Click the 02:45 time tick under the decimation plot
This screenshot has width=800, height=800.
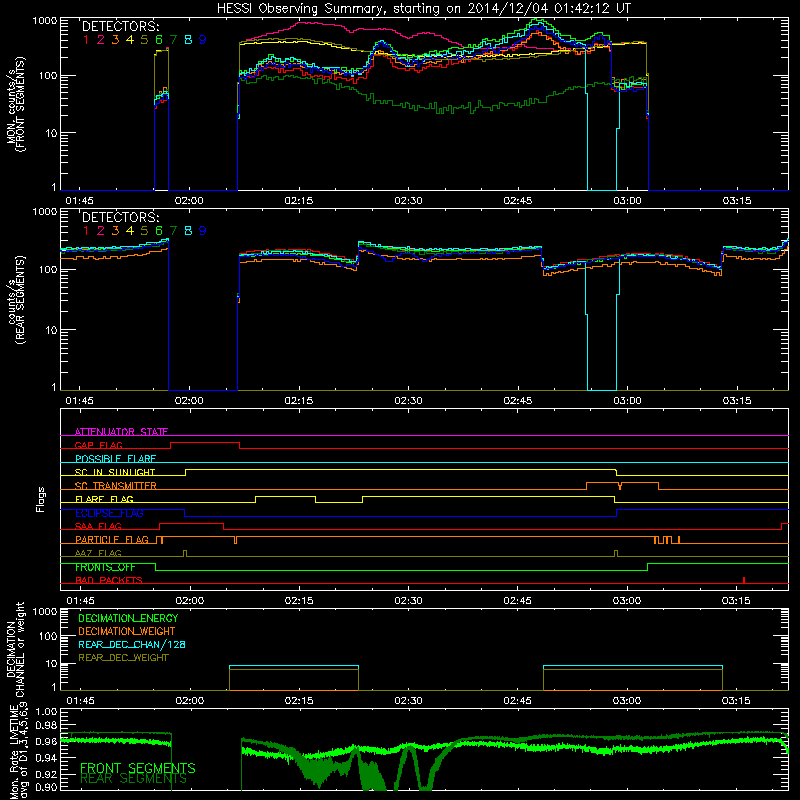click(517, 701)
